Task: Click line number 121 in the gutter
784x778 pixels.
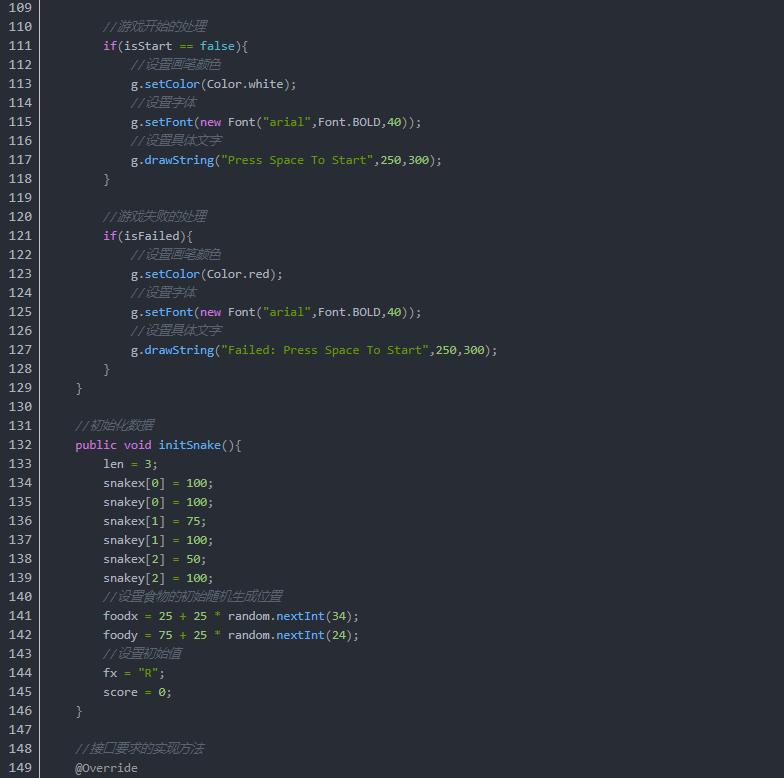Action: point(20,236)
